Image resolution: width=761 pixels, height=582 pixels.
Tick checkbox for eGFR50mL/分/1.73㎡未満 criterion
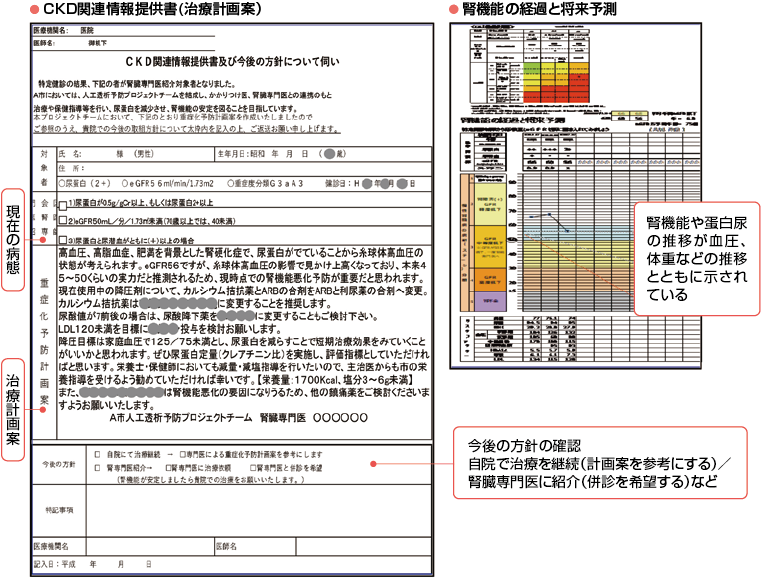point(63,220)
